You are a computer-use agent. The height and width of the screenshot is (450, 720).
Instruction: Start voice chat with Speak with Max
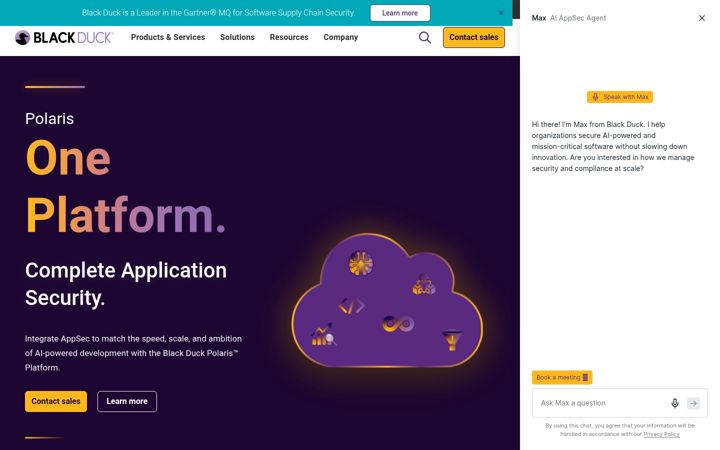point(619,97)
